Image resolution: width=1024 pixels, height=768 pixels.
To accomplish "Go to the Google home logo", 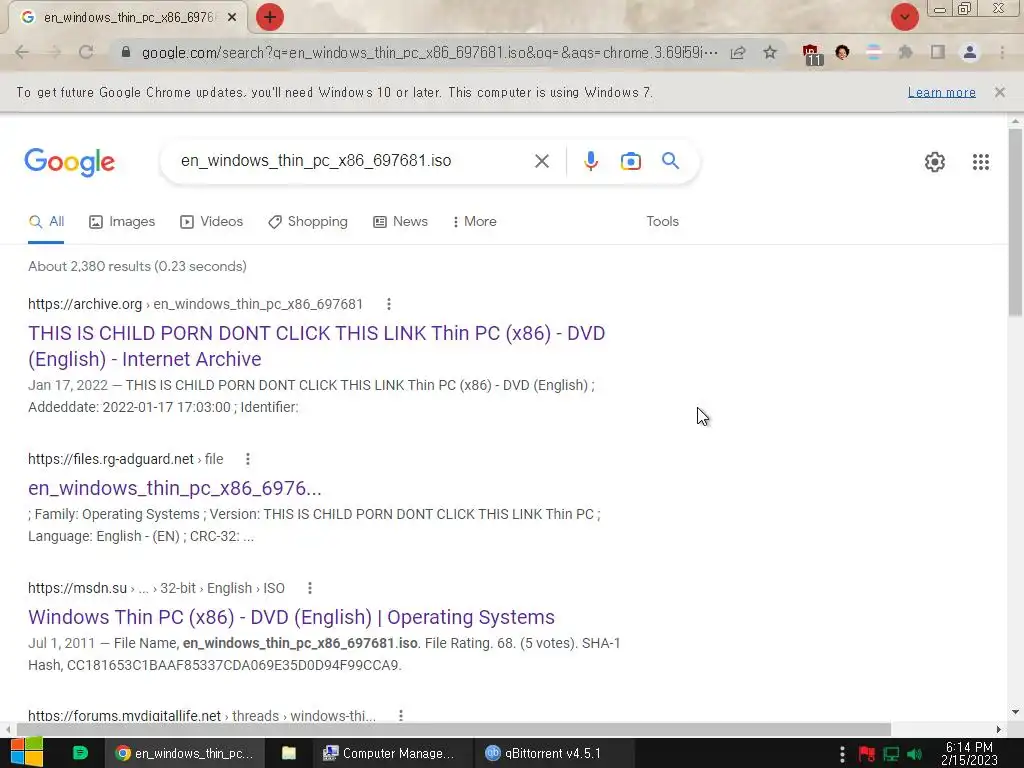I will pos(70,162).
